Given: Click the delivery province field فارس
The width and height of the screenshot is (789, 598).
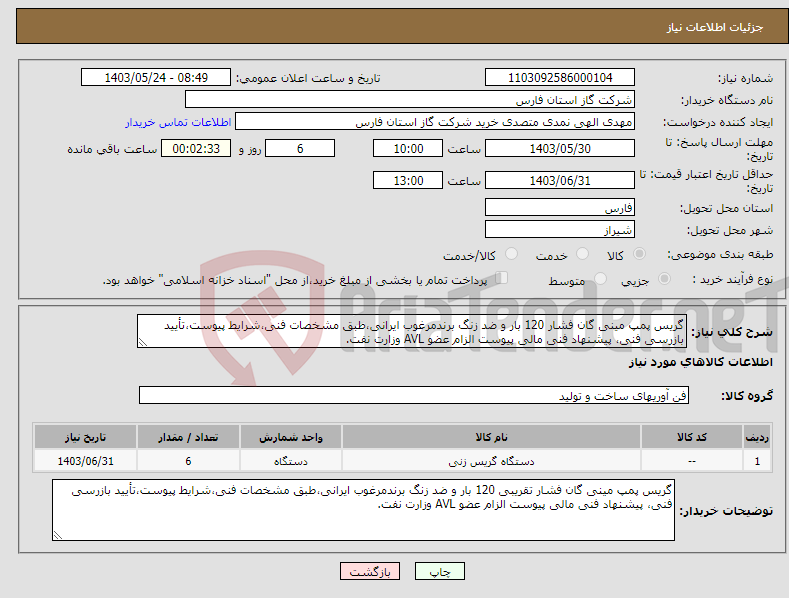Looking at the screenshot, I should [560, 207].
